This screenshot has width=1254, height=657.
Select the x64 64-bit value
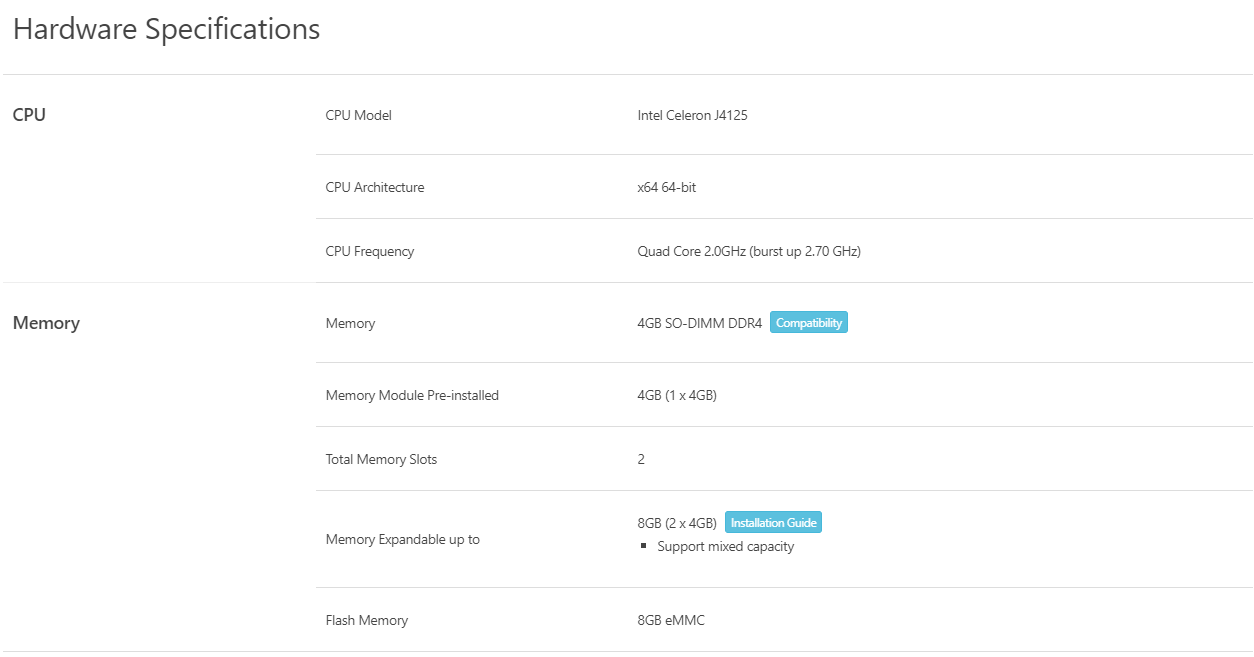pyautogui.click(x=666, y=187)
